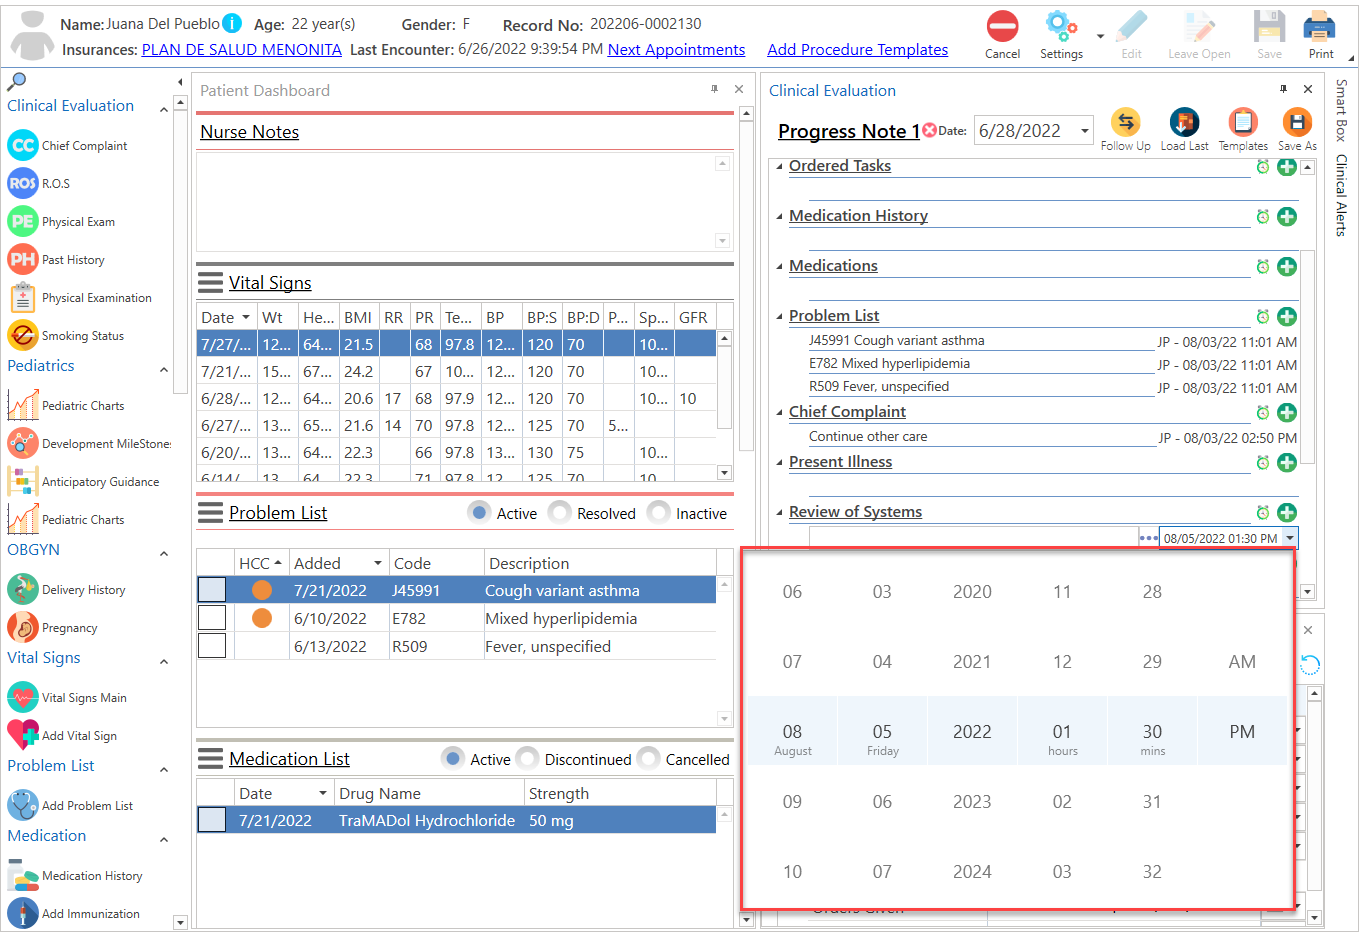Open the Progress Note date dropdown
This screenshot has width=1363, height=936.
(x=1083, y=130)
